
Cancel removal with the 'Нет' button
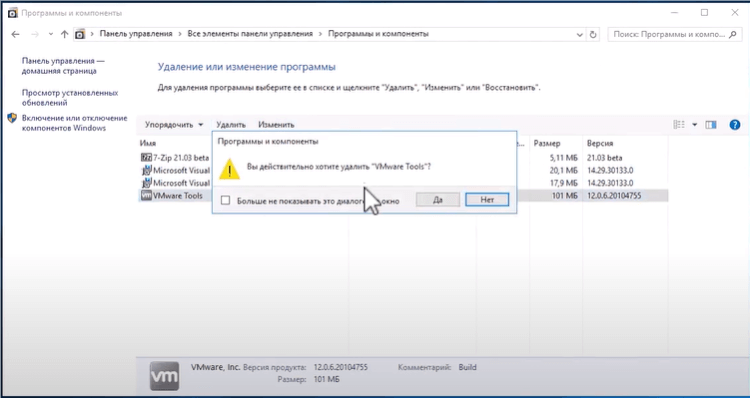(x=487, y=200)
